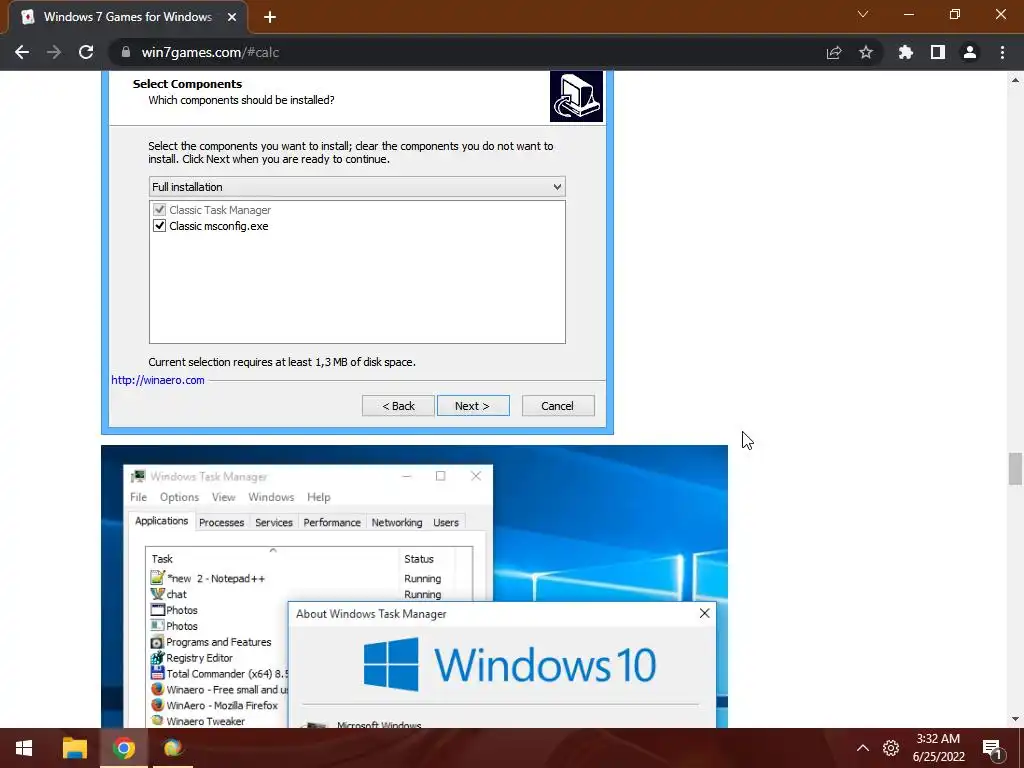The width and height of the screenshot is (1024, 768).
Task: Close the Windows 7 Games tab
Action: click(232, 17)
